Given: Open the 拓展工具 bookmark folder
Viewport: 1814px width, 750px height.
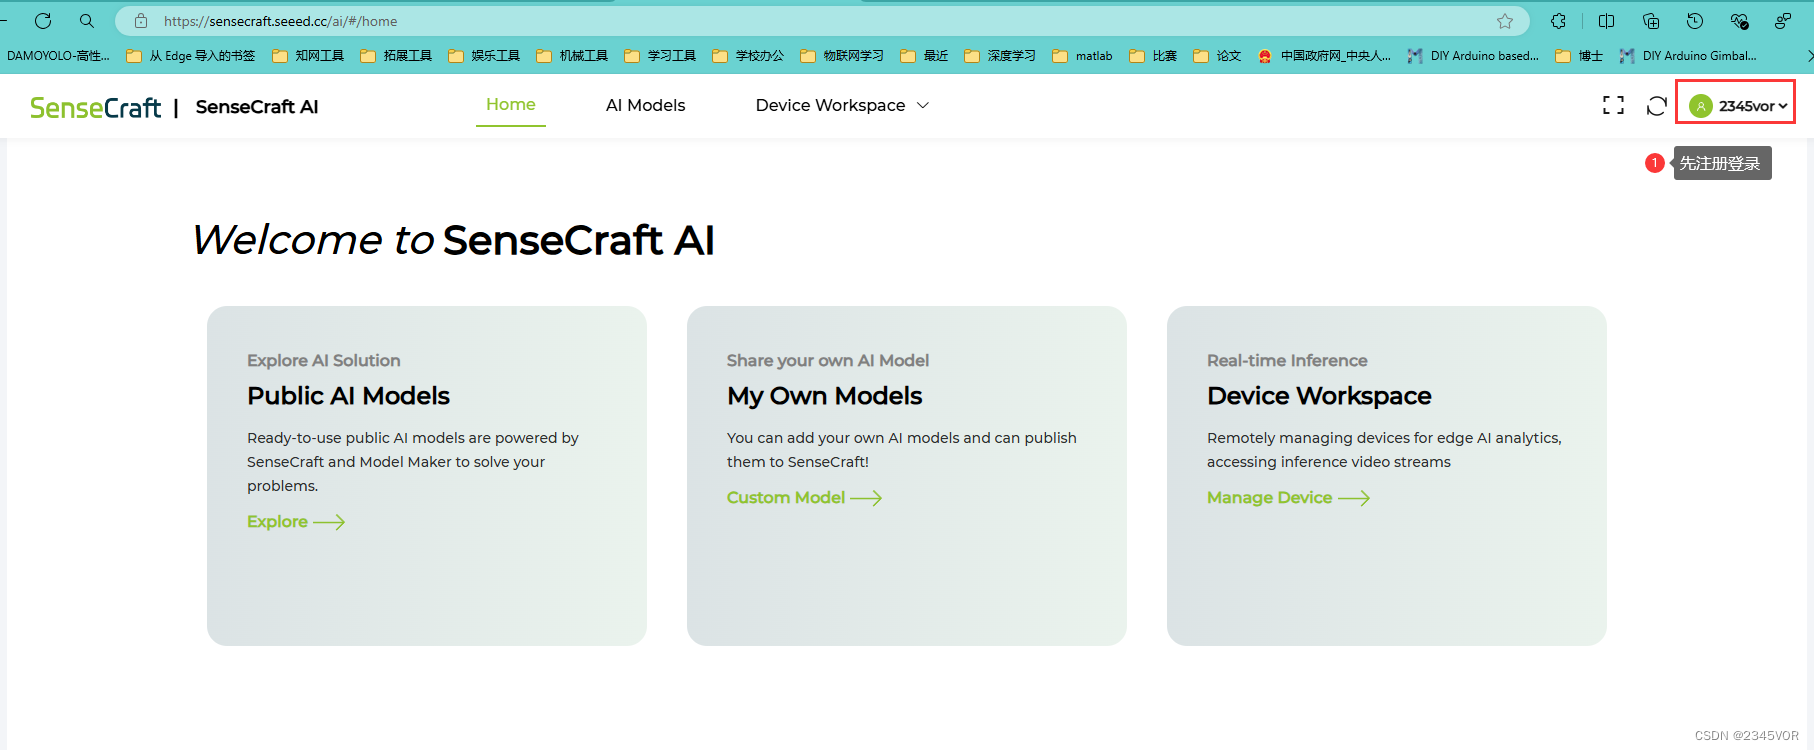Looking at the screenshot, I should point(396,56).
